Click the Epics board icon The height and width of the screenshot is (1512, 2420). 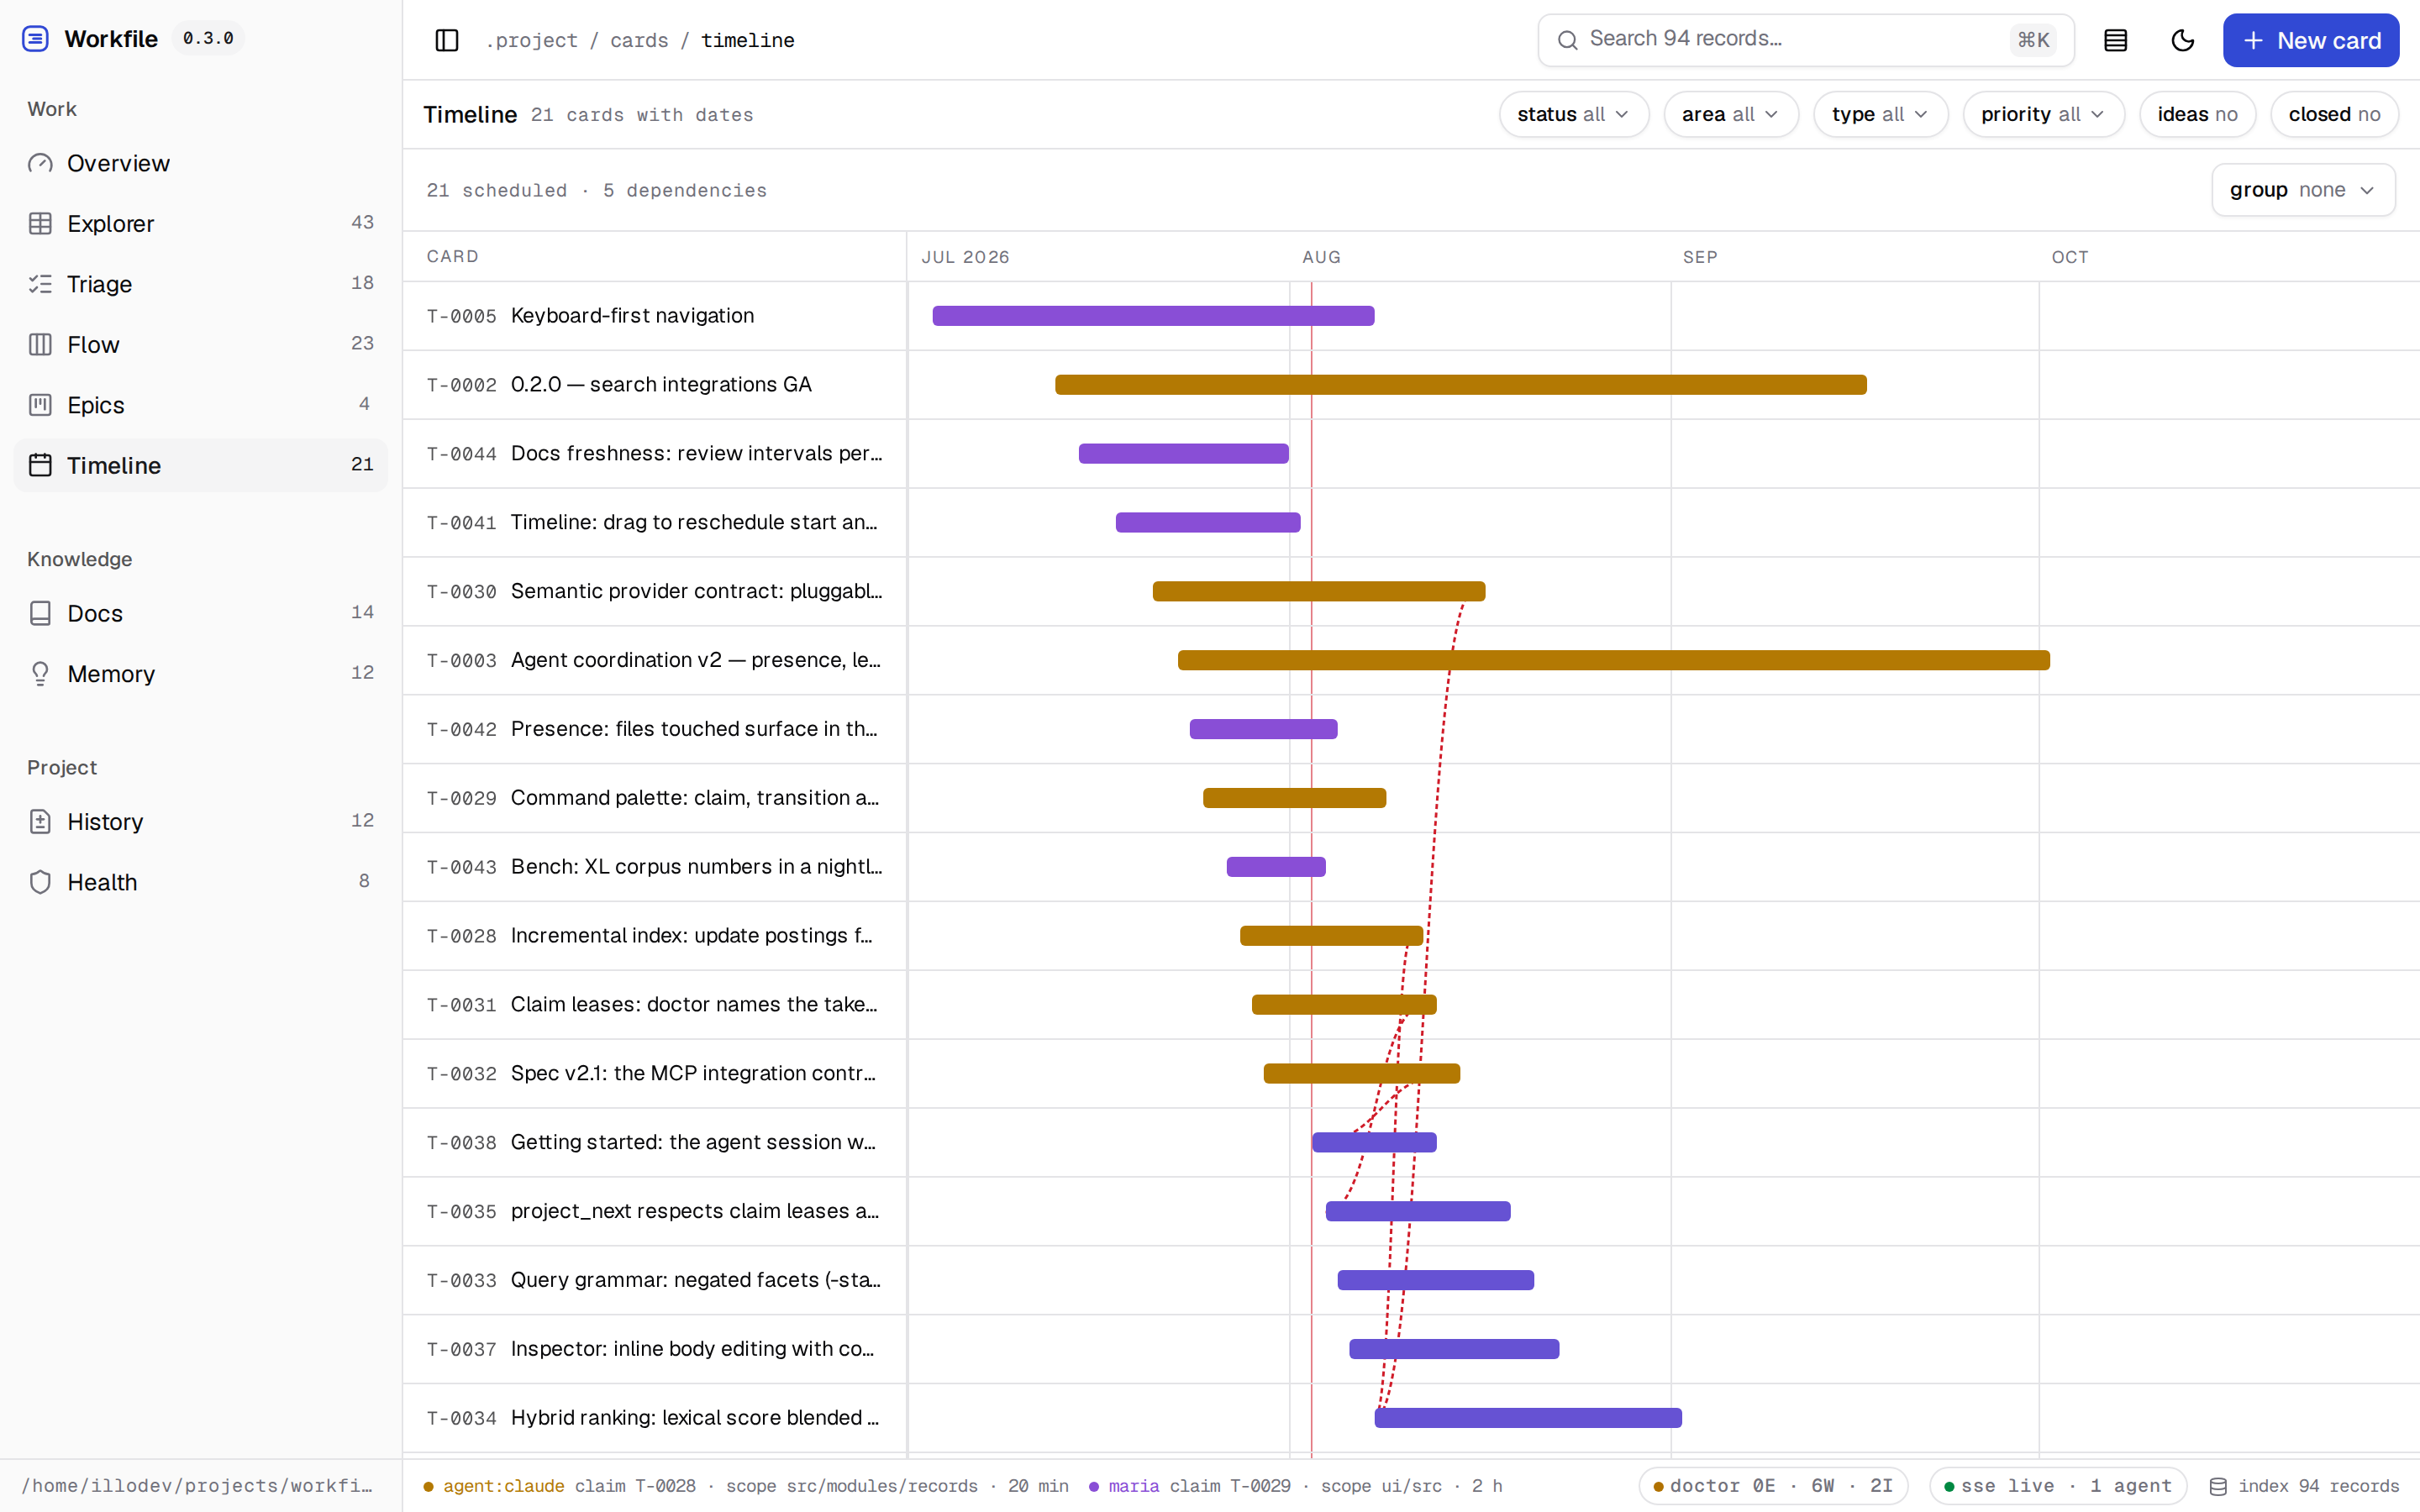tap(40, 405)
